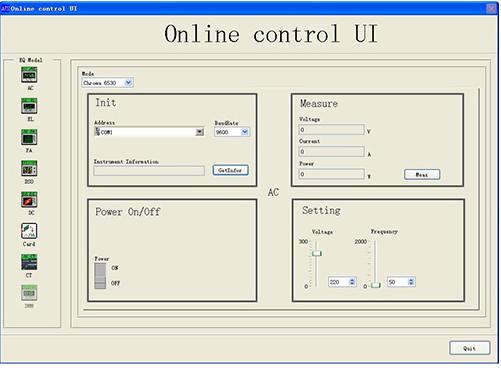This screenshot has width=501, height=373.
Task: Click the Frequency slider handle
Action: [376, 285]
